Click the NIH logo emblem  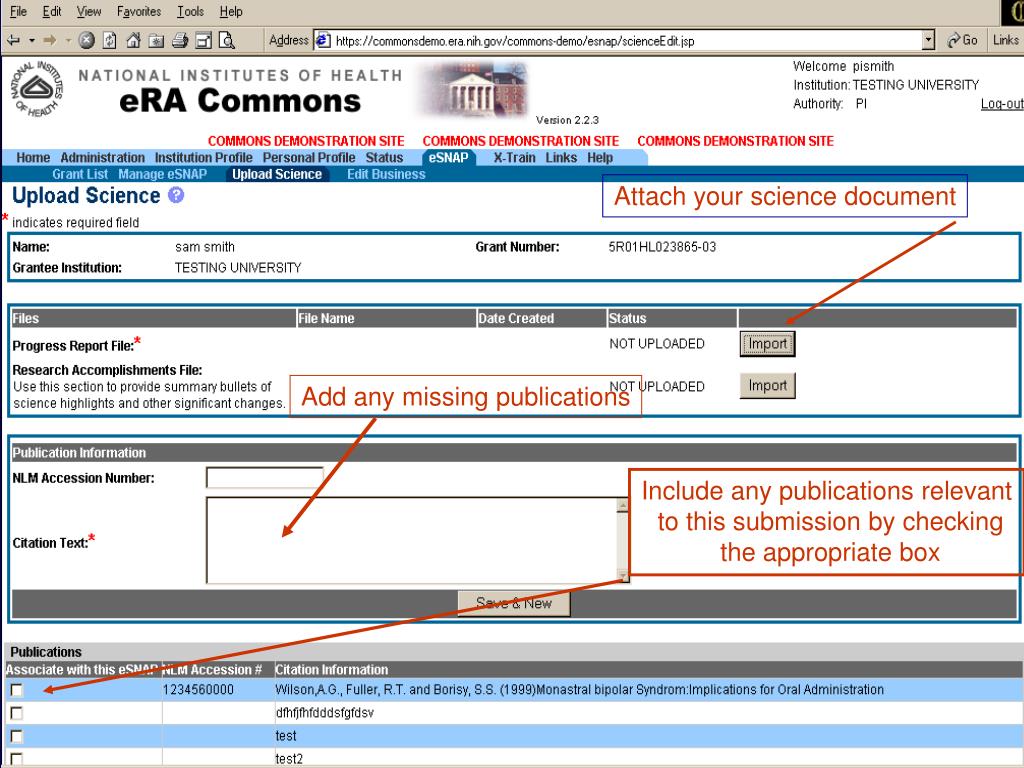(37, 89)
